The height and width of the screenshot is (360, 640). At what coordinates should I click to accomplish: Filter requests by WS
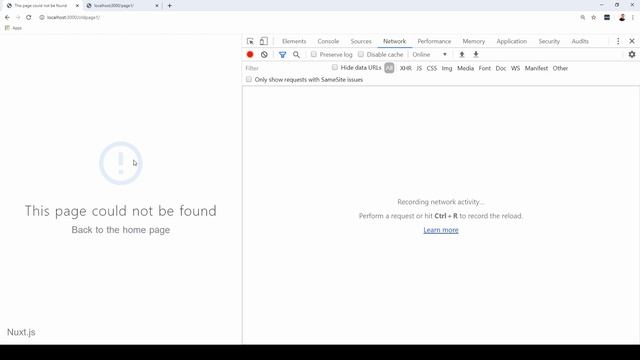[516, 68]
